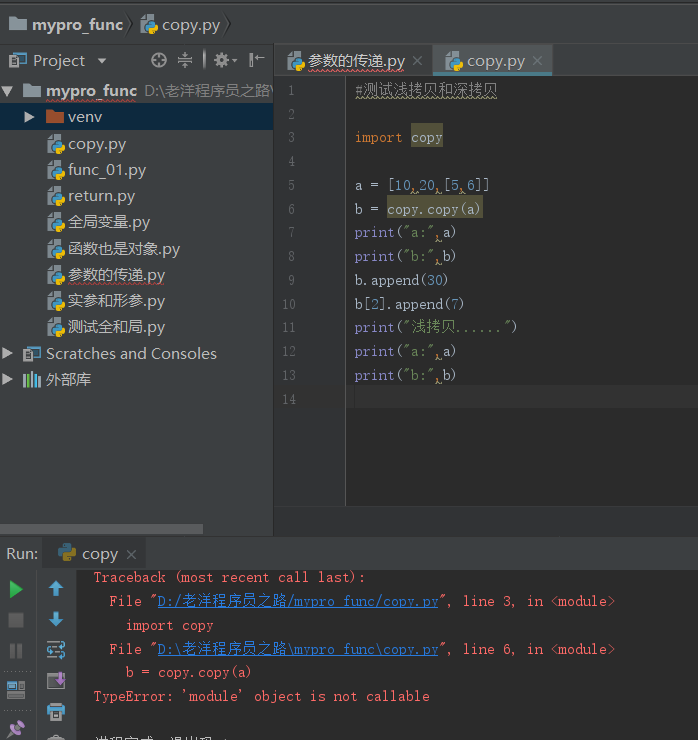Open copy.py in project tree

click(x=97, y=144)
